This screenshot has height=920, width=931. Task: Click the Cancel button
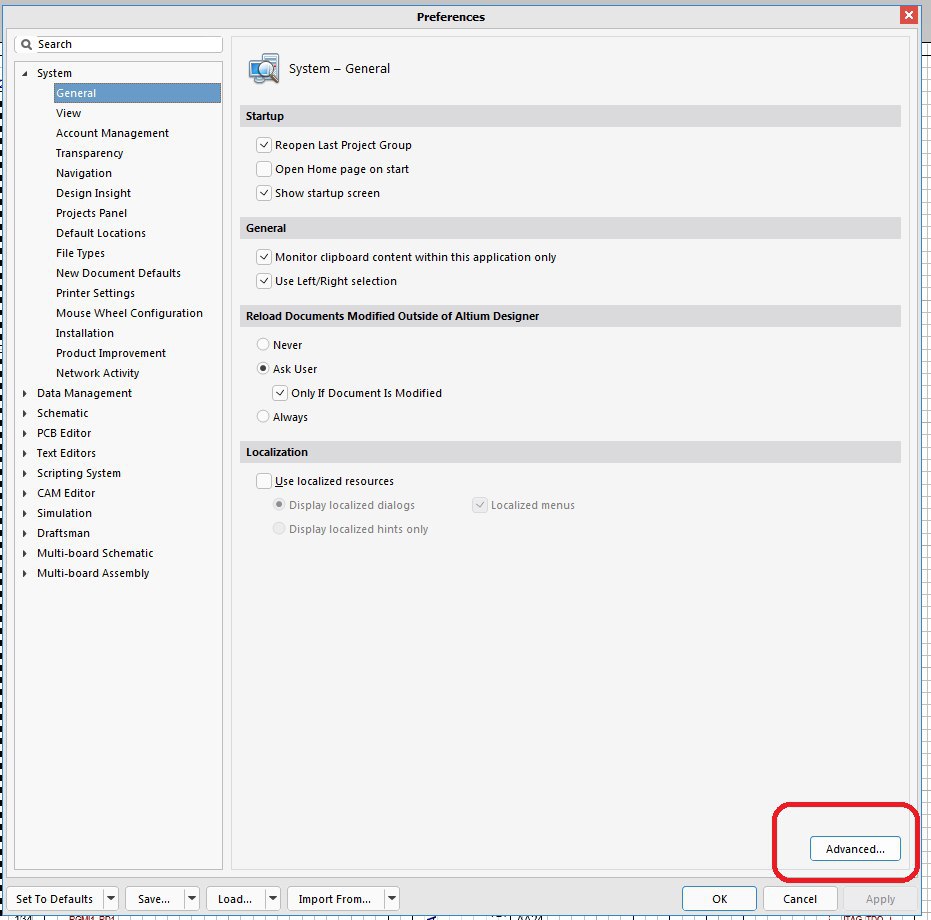click(x=800, y=899)
